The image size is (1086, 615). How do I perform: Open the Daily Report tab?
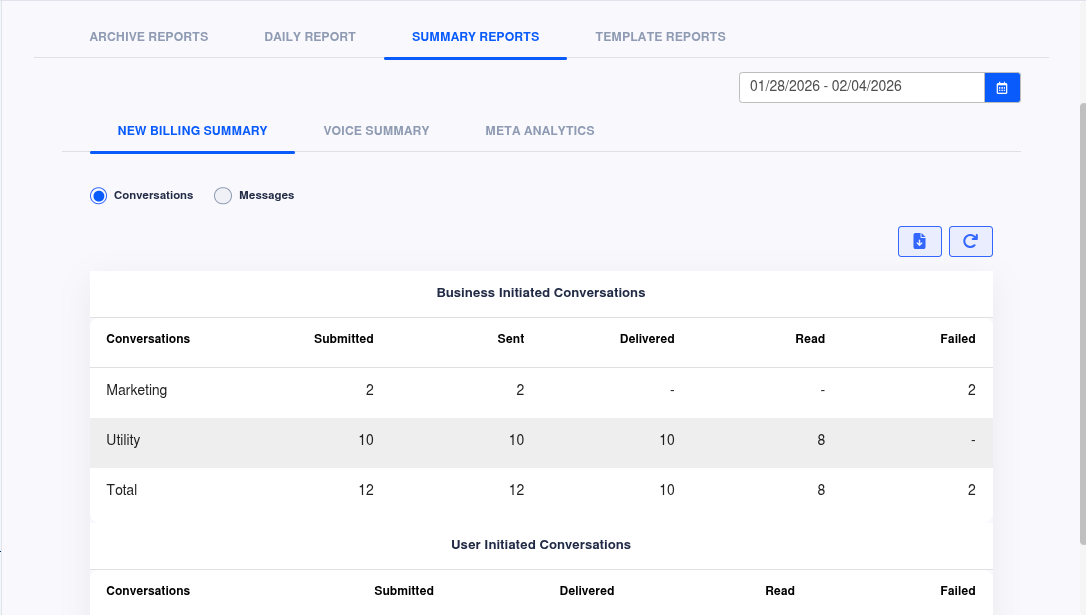coord(310,37)
